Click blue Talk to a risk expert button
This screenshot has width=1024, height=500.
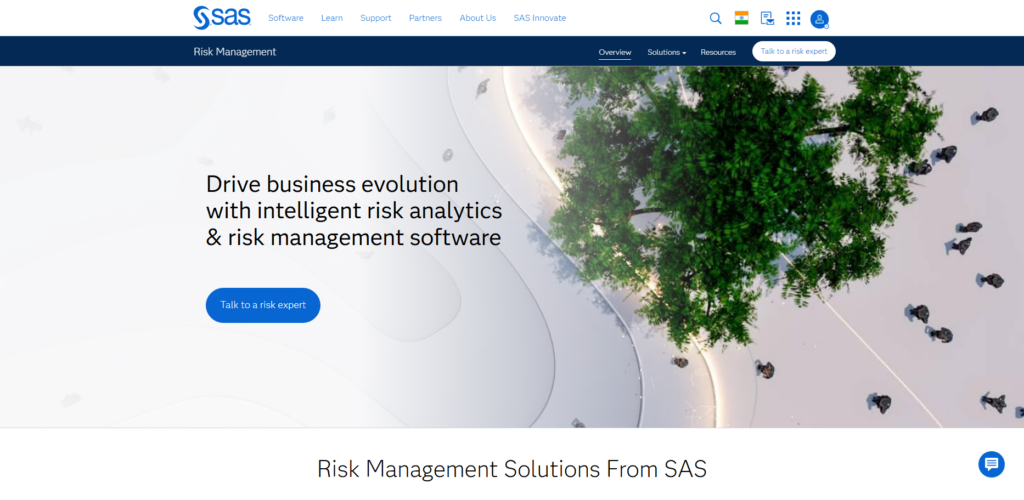[263, 305]
